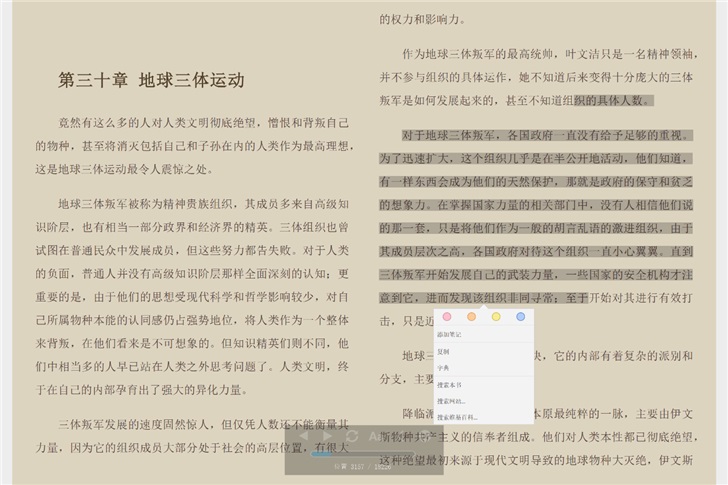
Task: Click the sync refresh icon
Action: tap(352, 436)
